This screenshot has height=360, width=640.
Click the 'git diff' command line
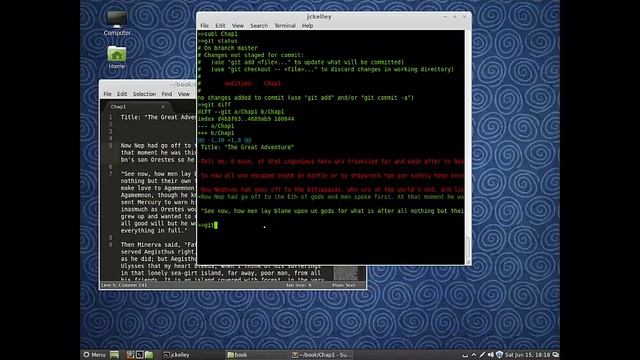coord(214,104)
